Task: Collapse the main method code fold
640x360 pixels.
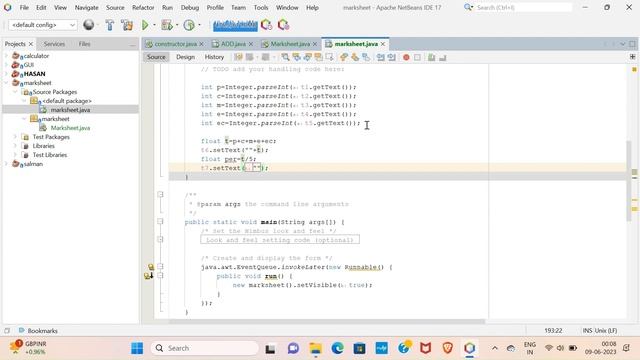Action: (160, 222)
